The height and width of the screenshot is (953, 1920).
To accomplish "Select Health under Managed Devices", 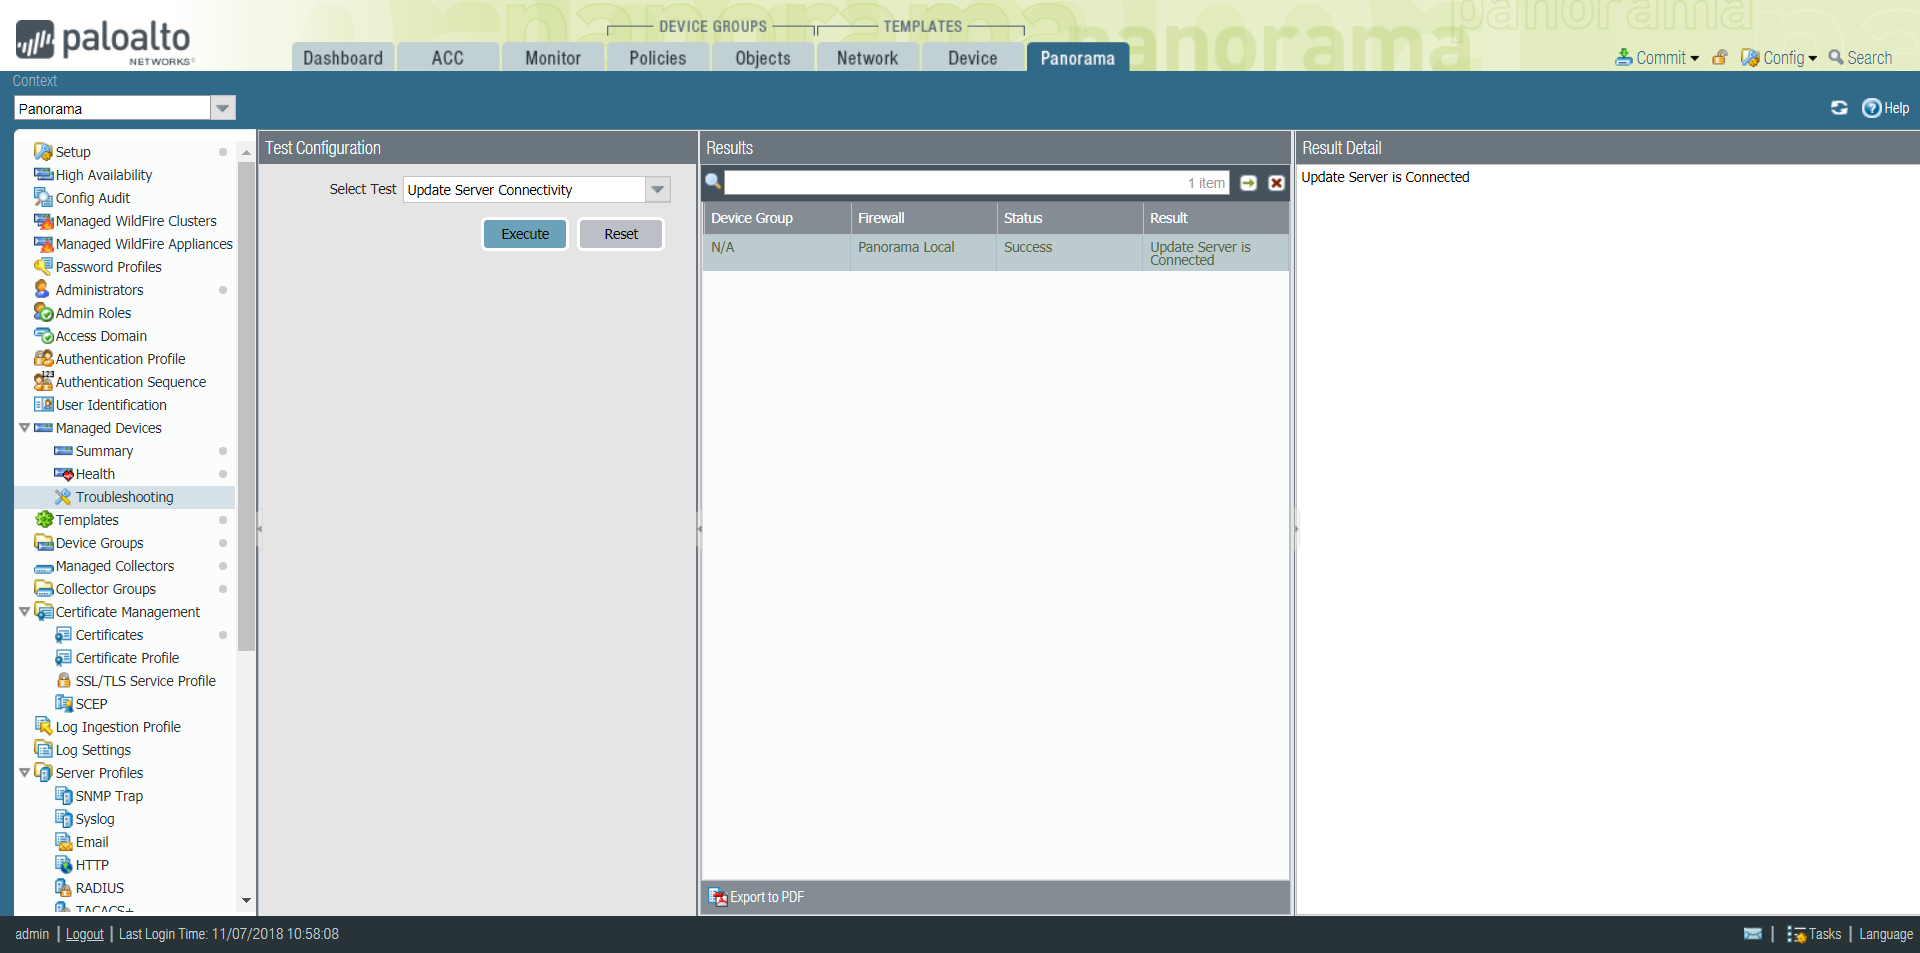I will click(95, 474).
